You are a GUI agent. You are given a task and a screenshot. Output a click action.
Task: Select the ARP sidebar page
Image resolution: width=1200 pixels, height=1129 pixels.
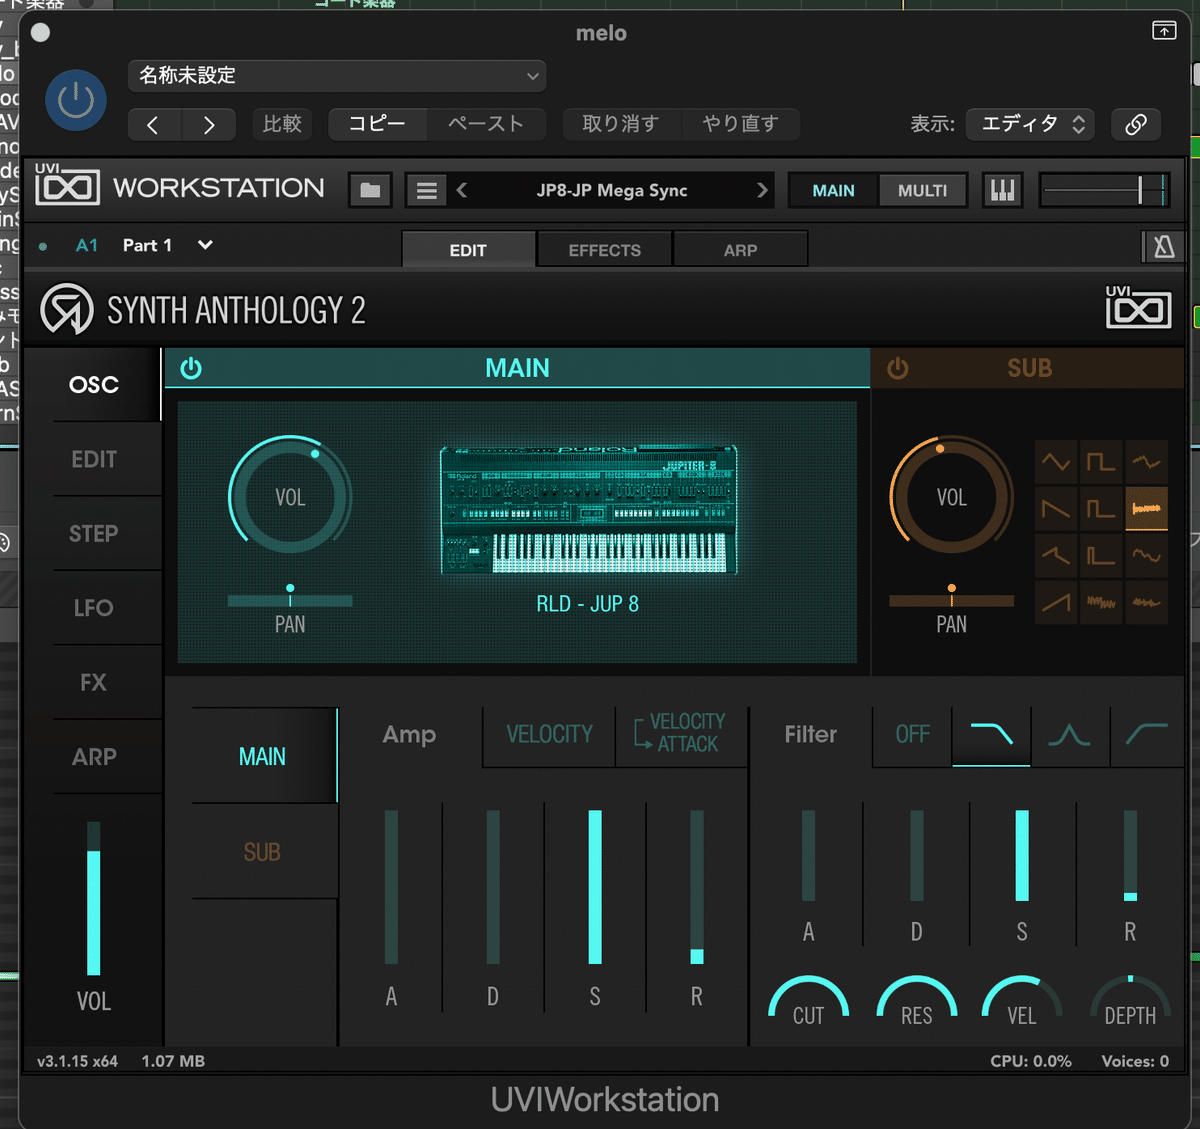93,757
